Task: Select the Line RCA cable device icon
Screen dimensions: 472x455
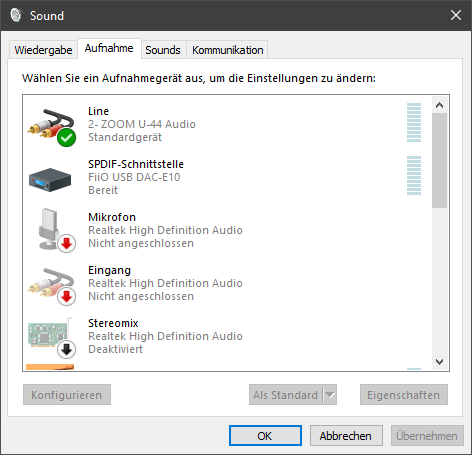Action: [x=52, y=127]
